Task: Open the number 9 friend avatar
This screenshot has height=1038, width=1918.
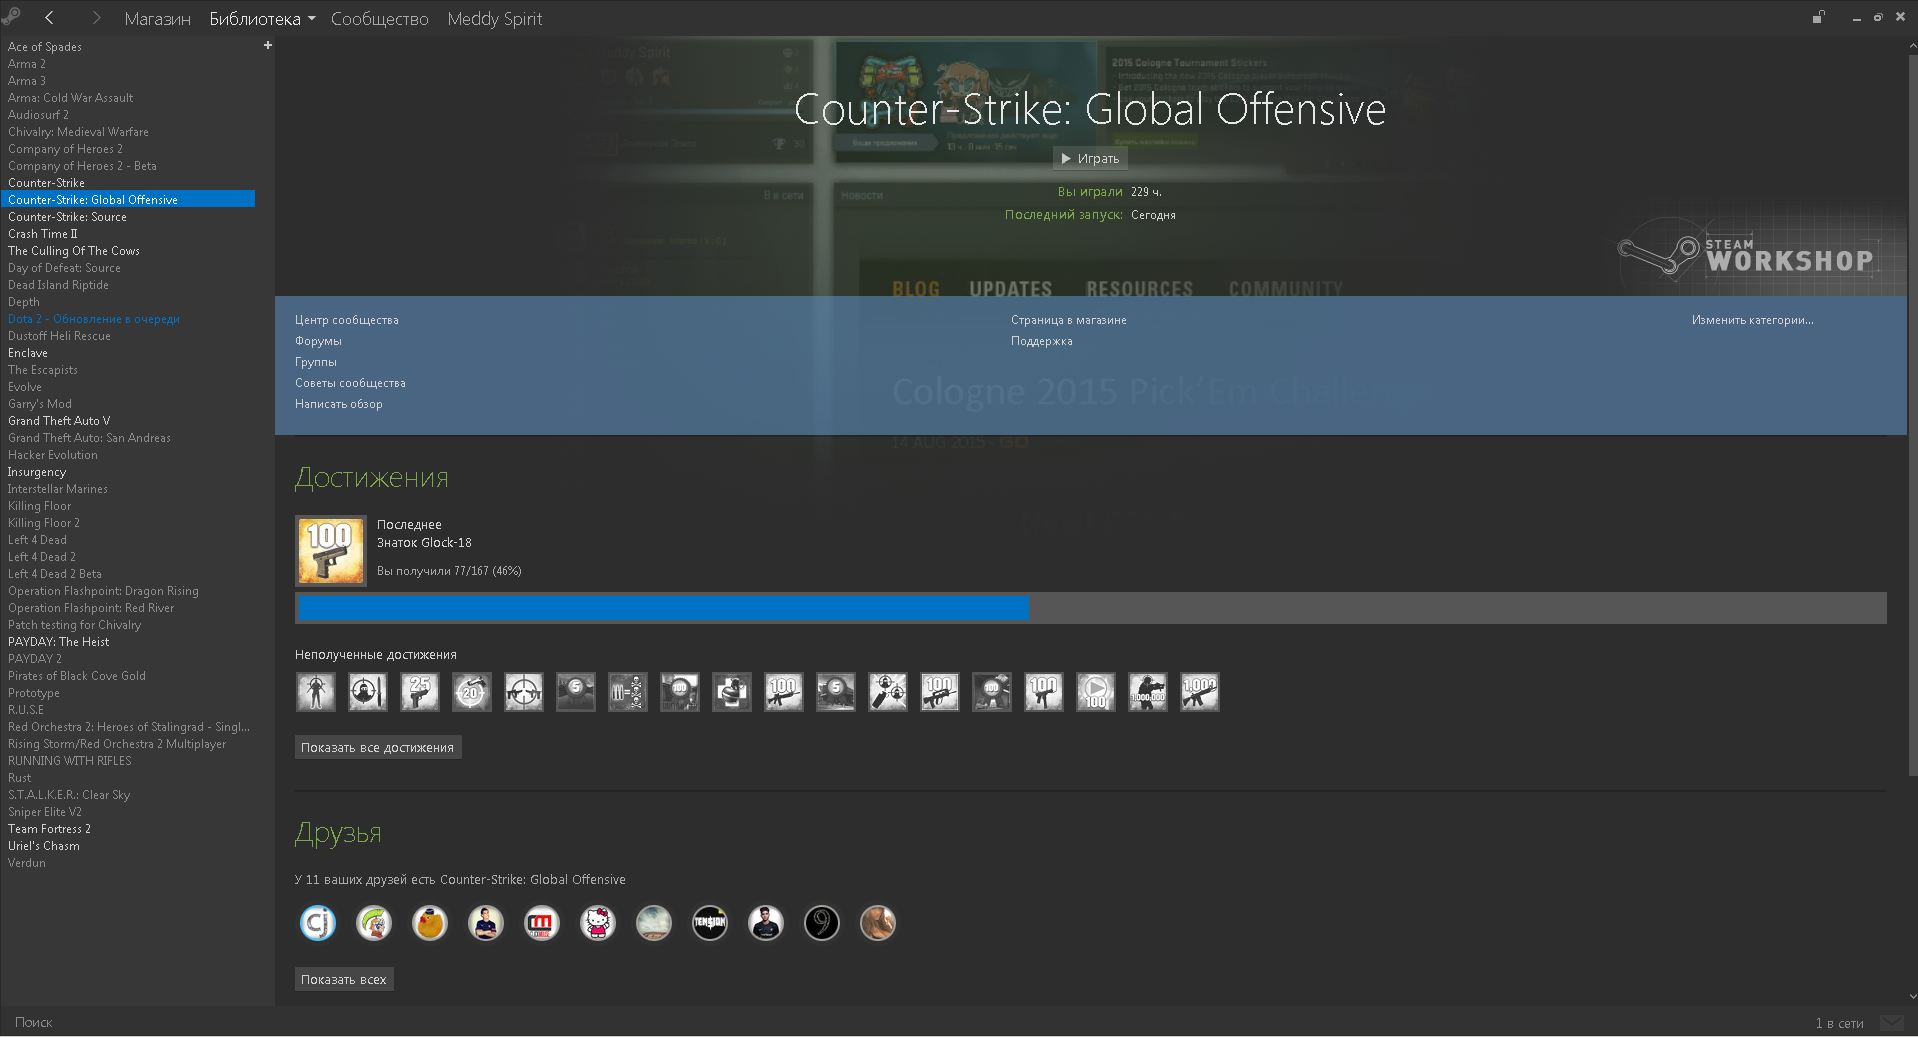Action: pos(822,923)
